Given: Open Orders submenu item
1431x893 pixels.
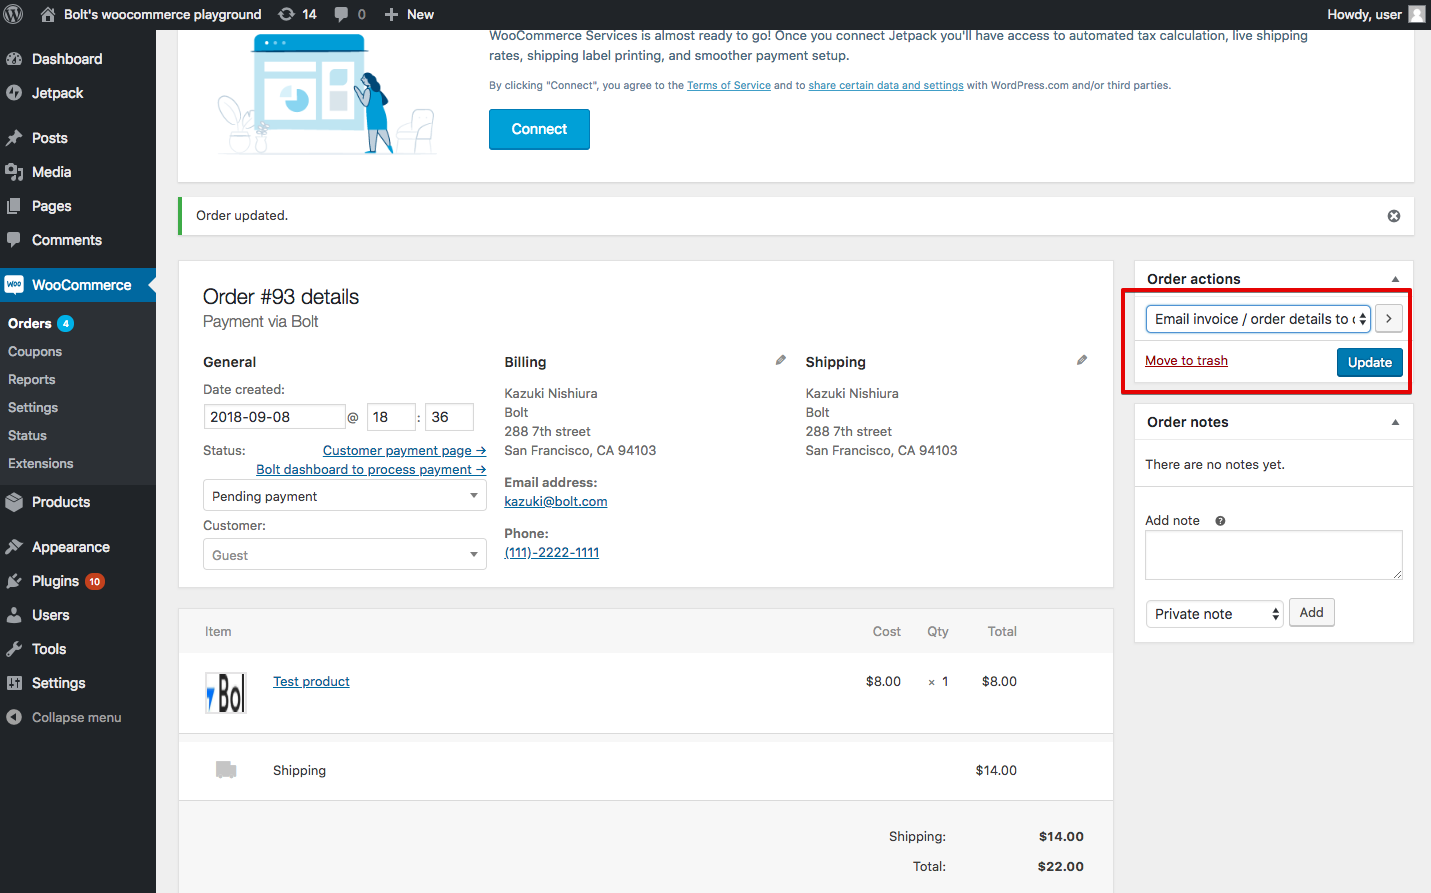Looking at the screenshot, I should [30, 323].
